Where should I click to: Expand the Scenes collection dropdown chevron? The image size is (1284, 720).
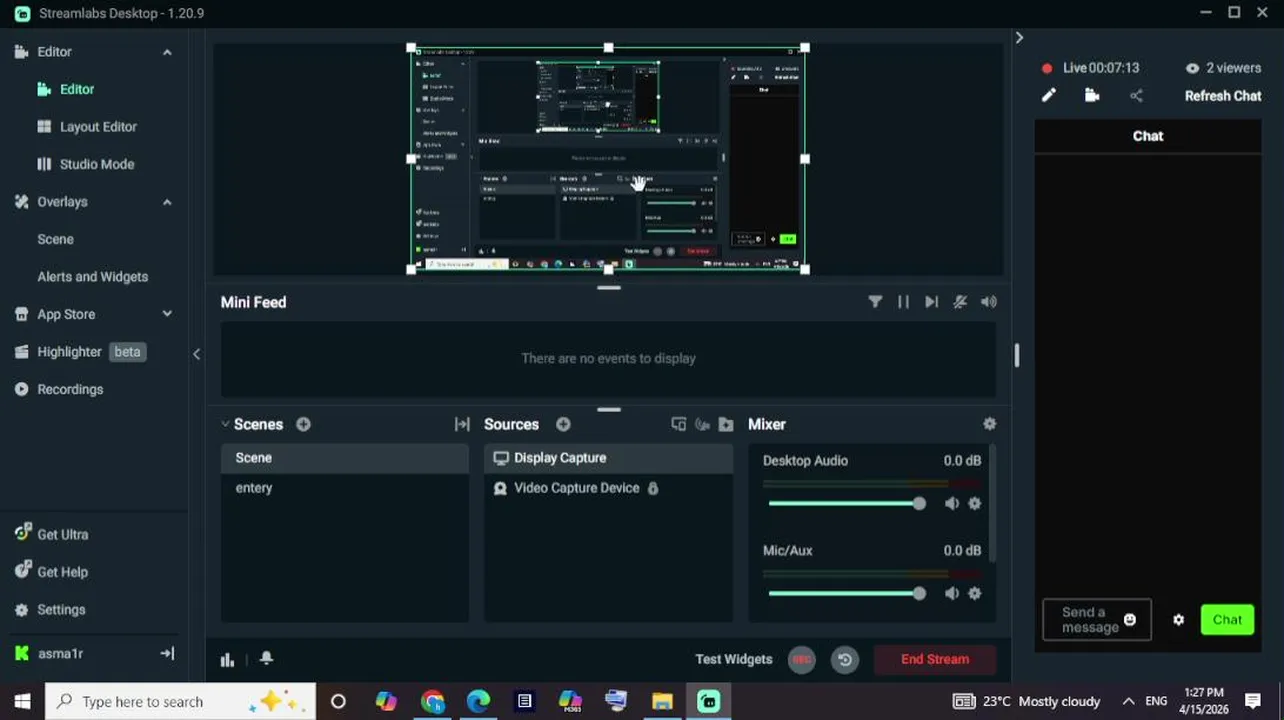tap(225, 424)
